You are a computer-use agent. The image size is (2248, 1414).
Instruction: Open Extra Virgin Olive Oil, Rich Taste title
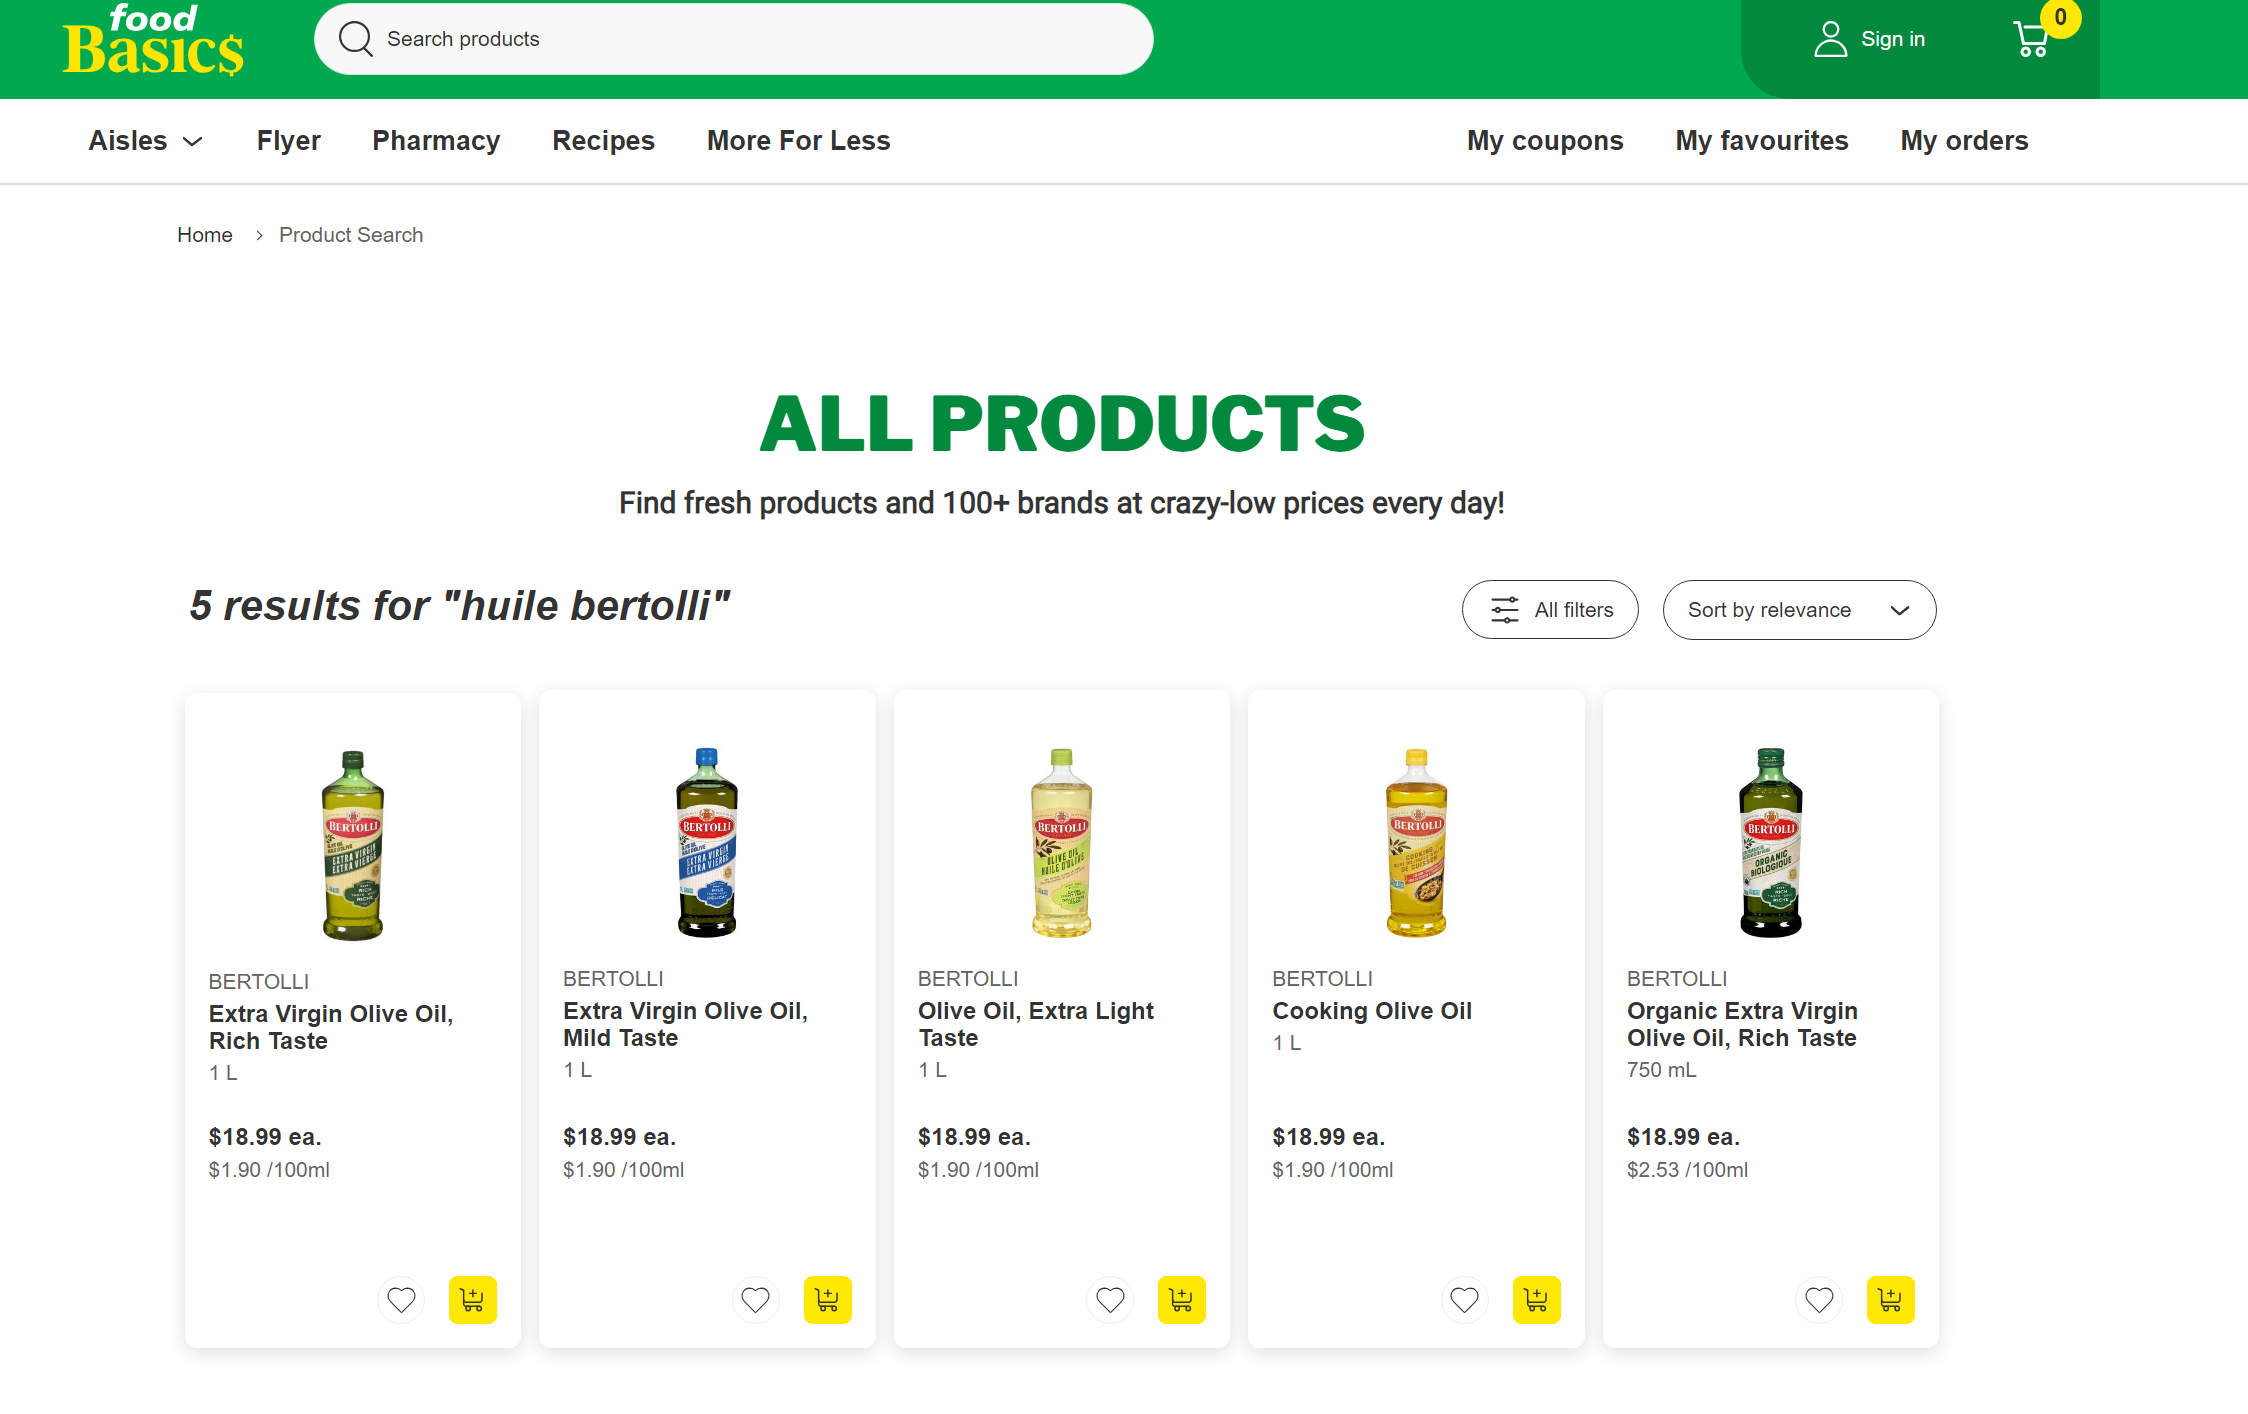[x=331, y=1027]
